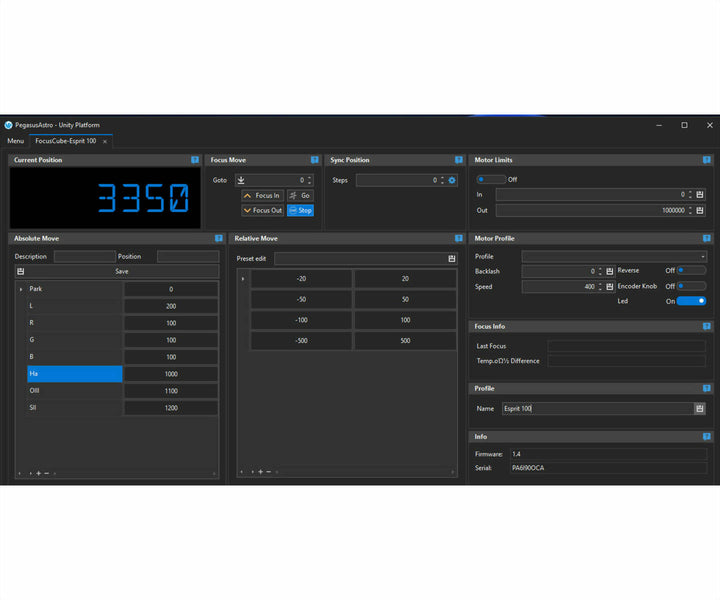Expand the Park row arrow
The width and height of the screenshot is (720, 600).
pyautogui.click(x=21, y=289)
